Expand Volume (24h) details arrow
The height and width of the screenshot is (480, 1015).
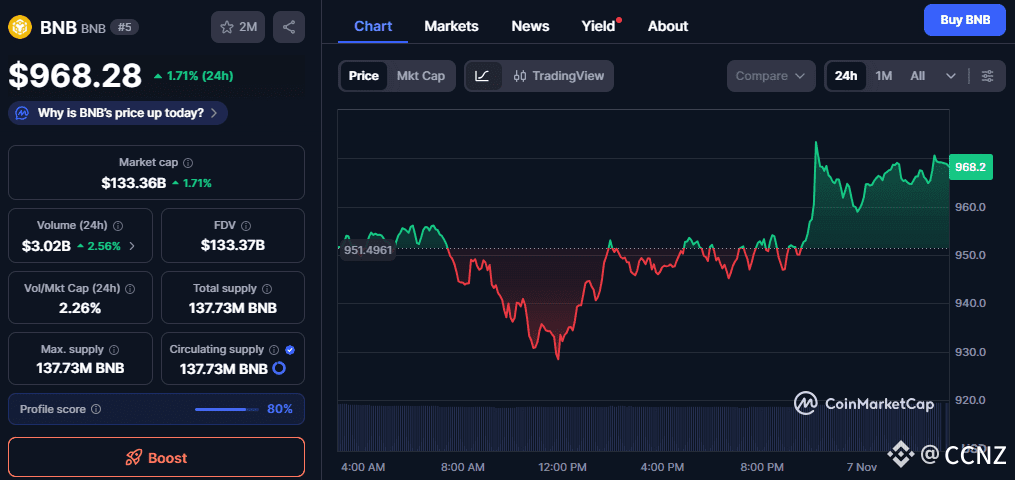point(132,246)
